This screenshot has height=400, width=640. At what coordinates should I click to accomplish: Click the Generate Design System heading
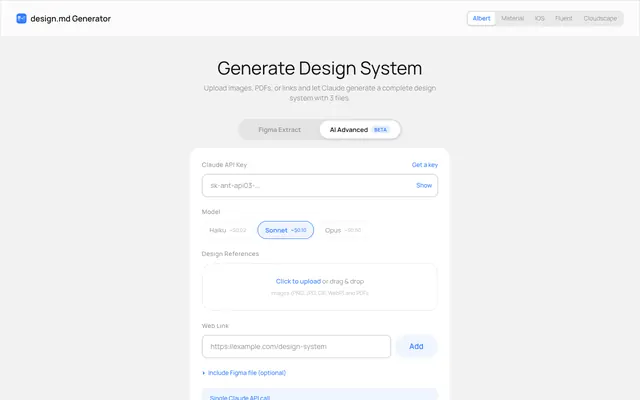[320, 68]
